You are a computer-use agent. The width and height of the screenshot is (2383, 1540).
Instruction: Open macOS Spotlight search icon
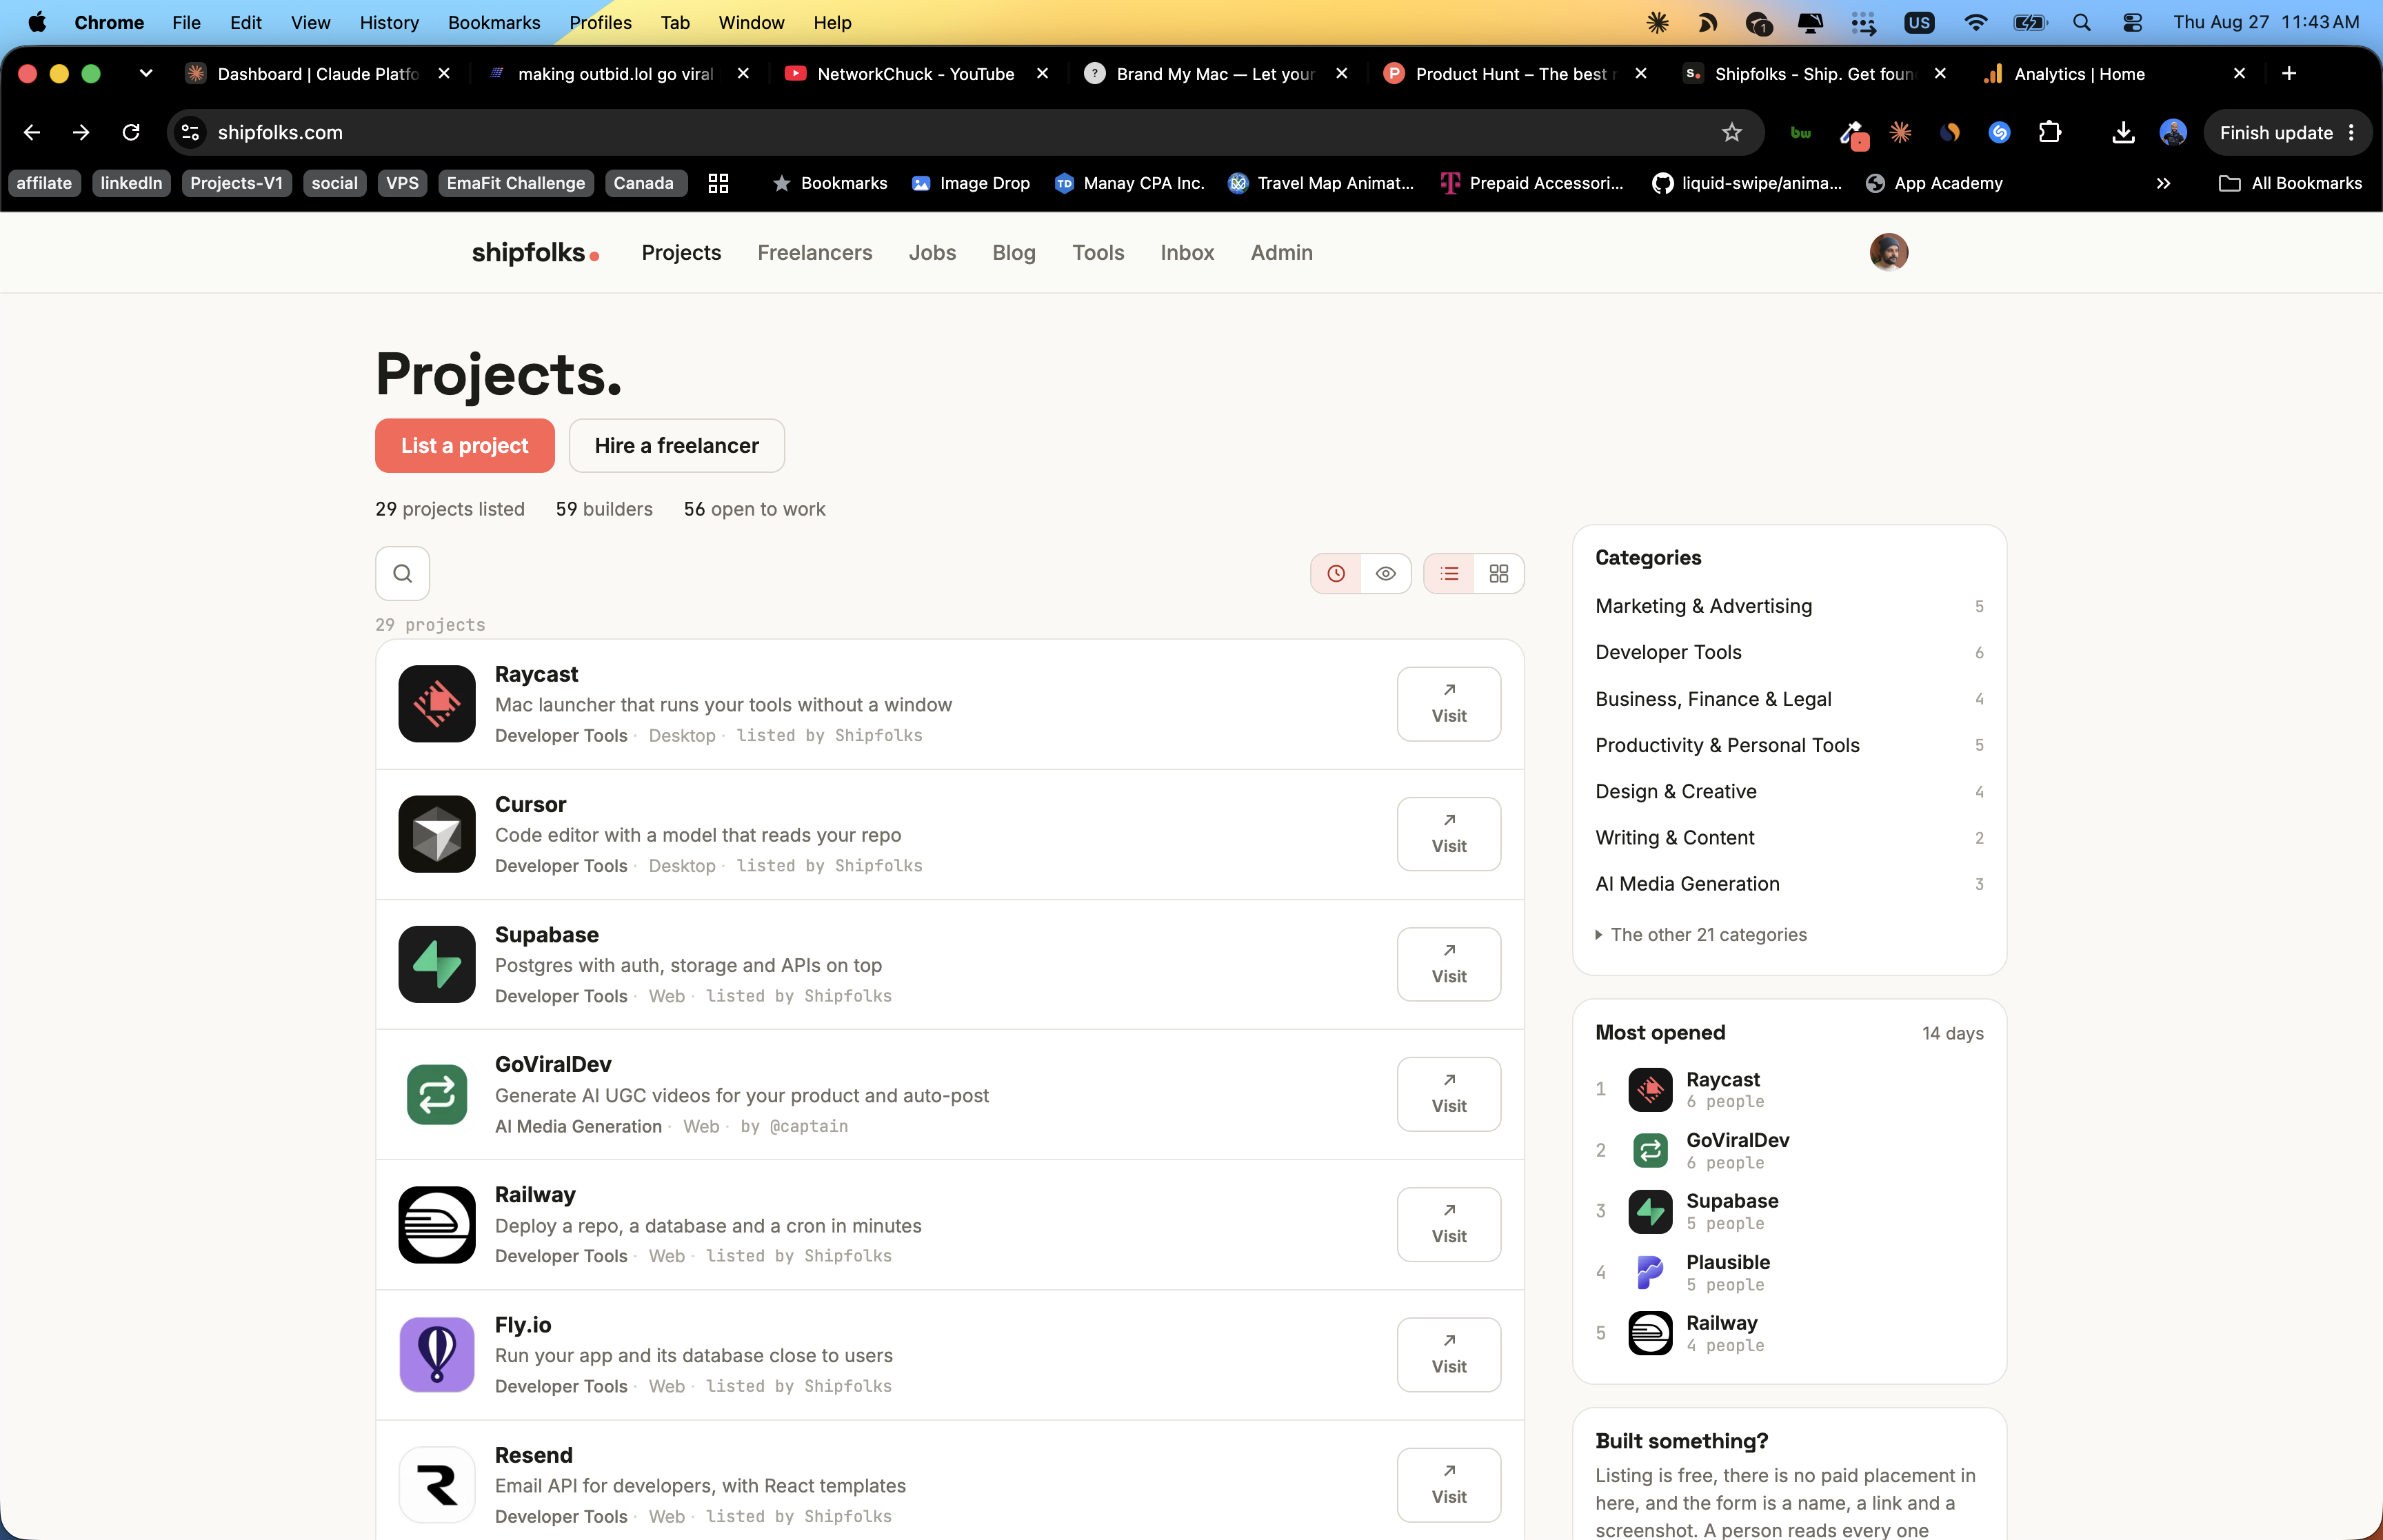coord(2081,22)
